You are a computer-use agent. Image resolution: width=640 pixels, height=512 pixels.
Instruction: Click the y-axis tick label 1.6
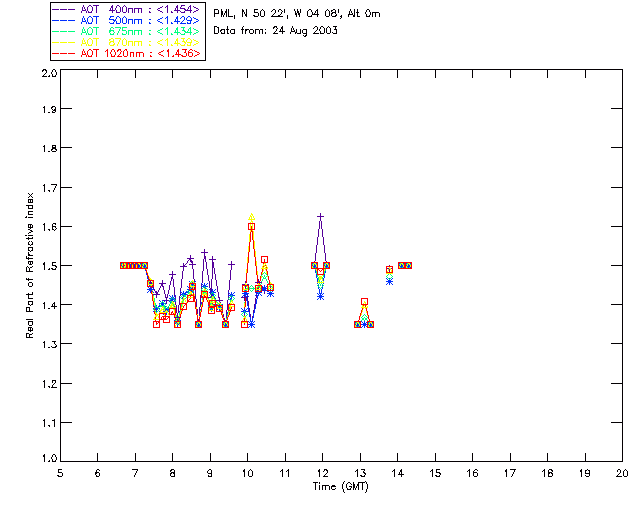point(49,227)
